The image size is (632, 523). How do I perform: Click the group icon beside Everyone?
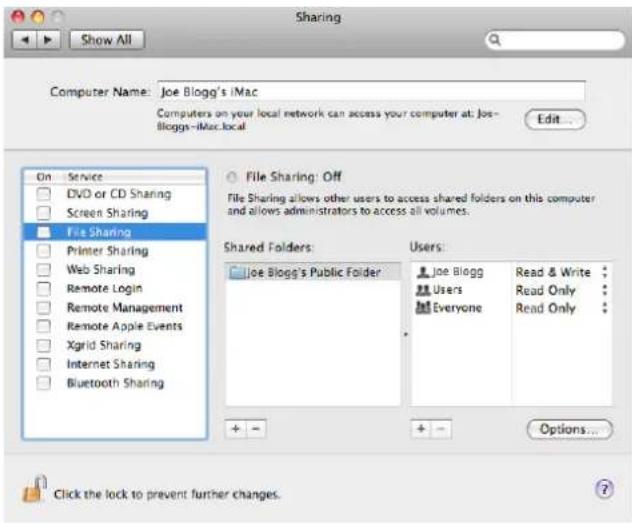(x=423, y=307)
